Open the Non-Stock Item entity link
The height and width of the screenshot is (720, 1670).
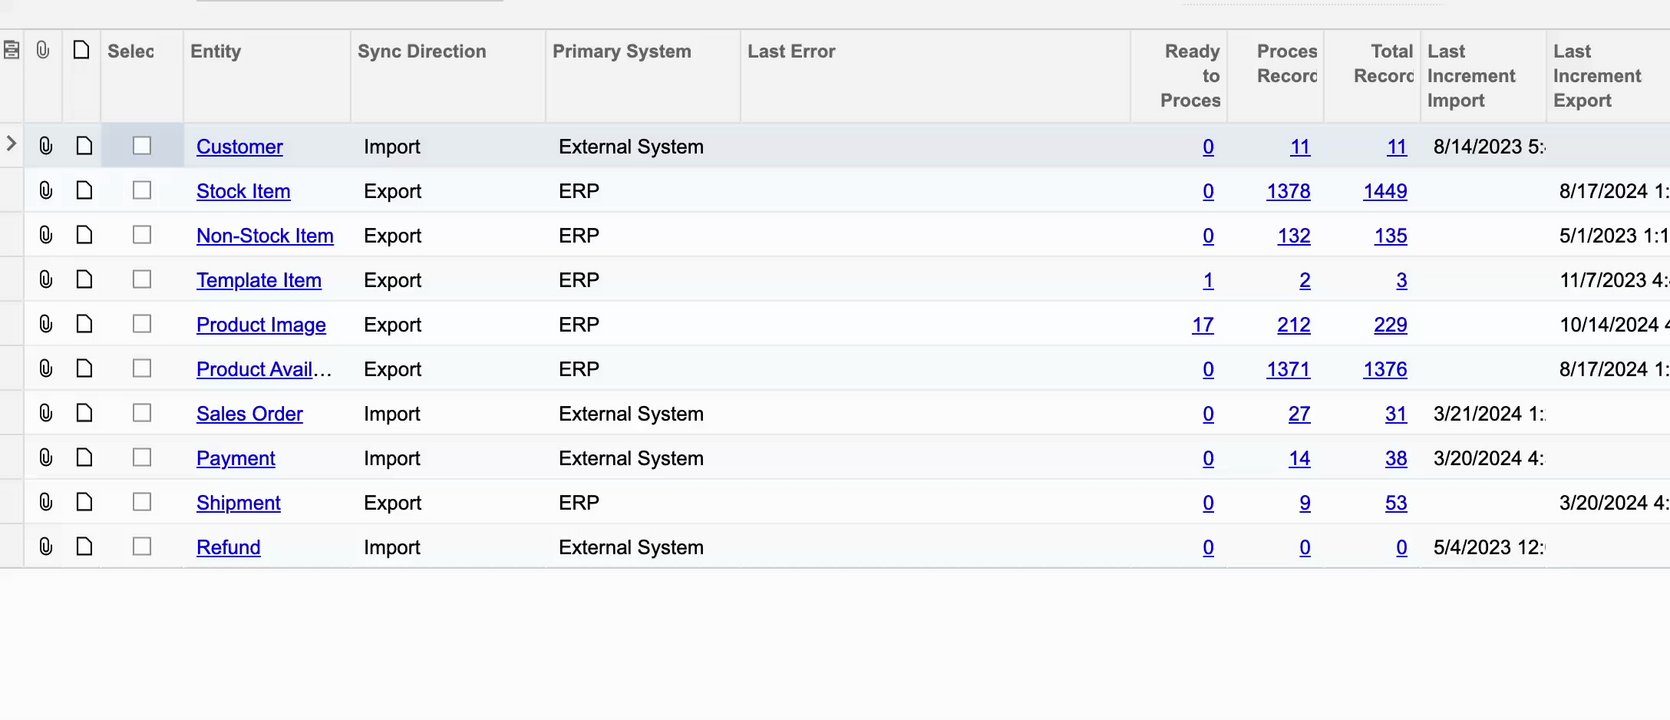(x=265, y=236)
